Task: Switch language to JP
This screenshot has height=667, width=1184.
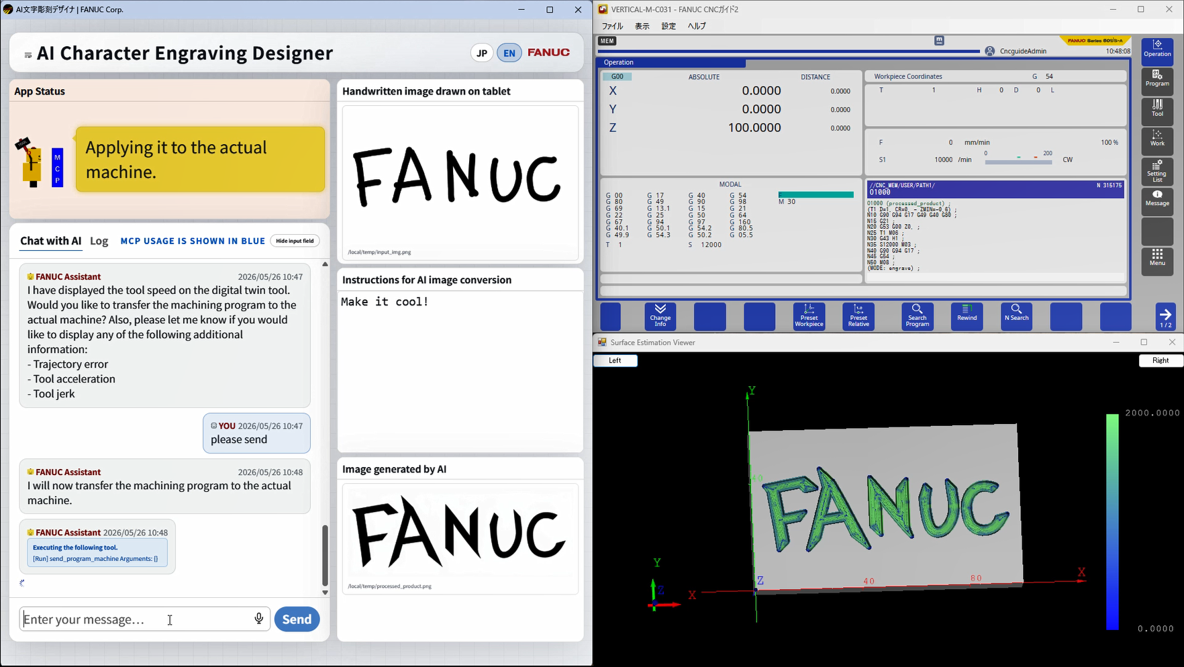Action: coord(482,53)
